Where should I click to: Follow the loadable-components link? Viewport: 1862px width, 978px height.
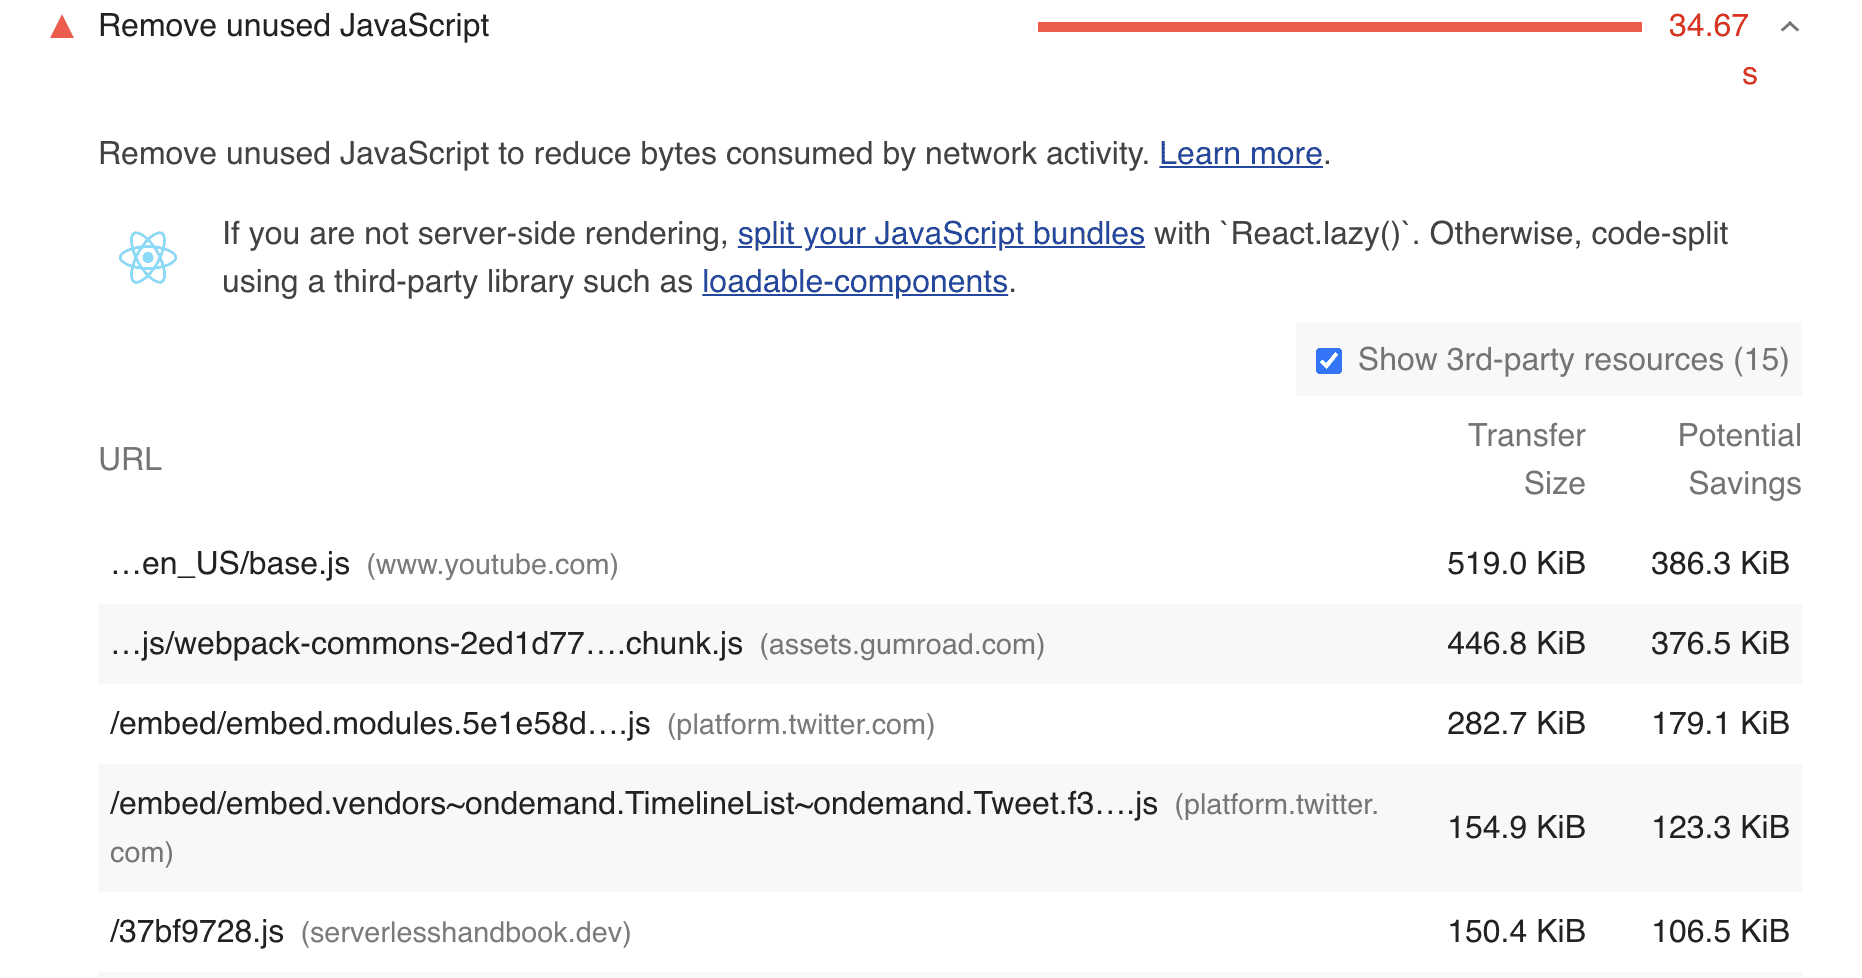[x=854, y=282]
